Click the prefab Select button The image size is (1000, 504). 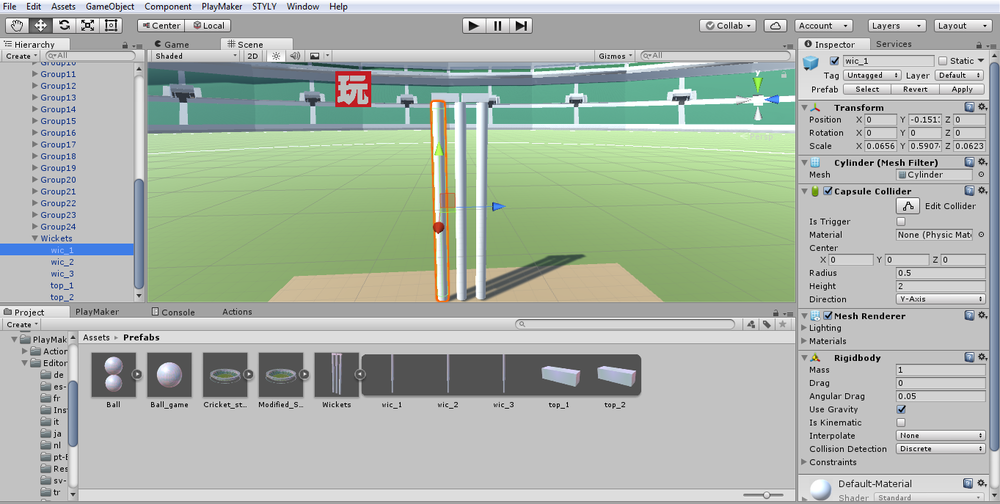point(867,89)
